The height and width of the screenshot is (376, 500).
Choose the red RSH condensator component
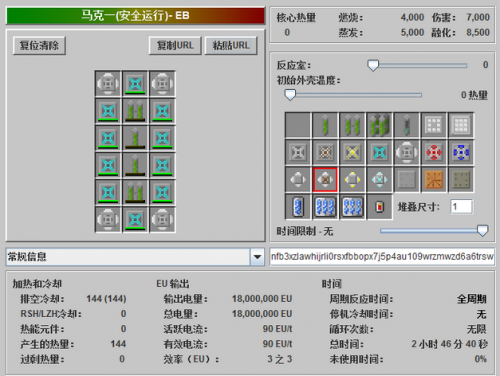(x=434, y=153)
